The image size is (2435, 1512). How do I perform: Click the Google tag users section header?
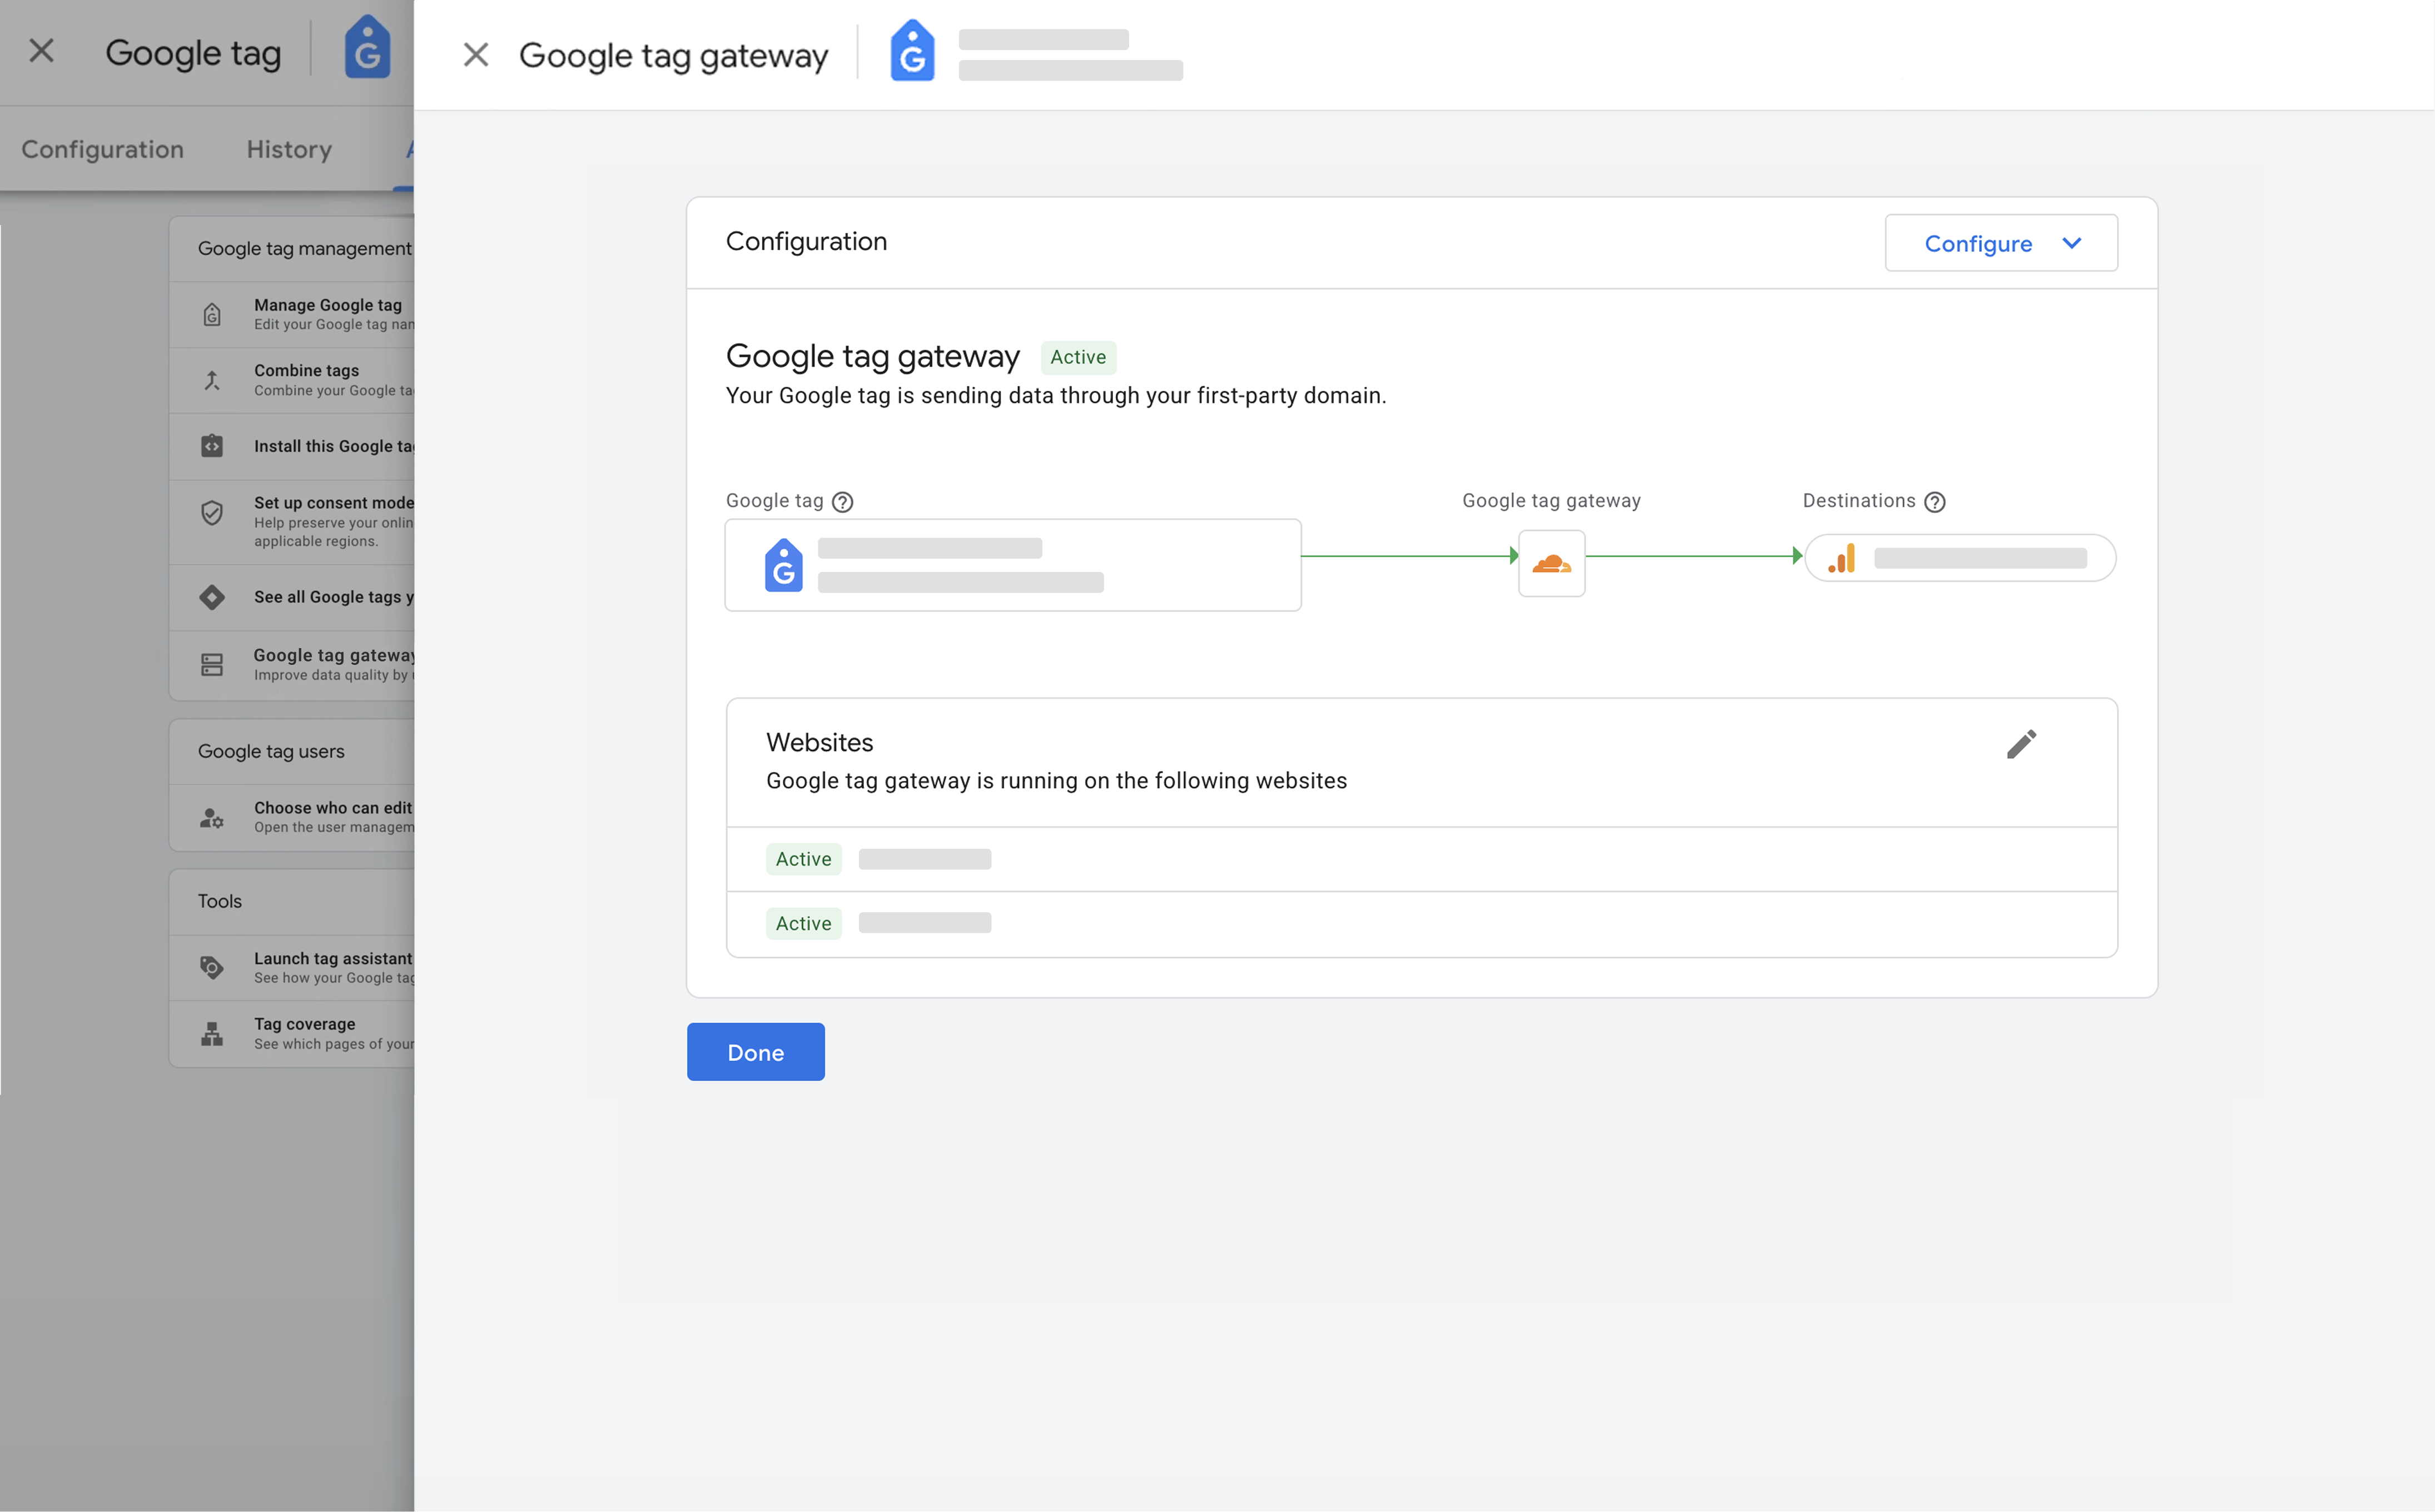(x=271, y=752)
